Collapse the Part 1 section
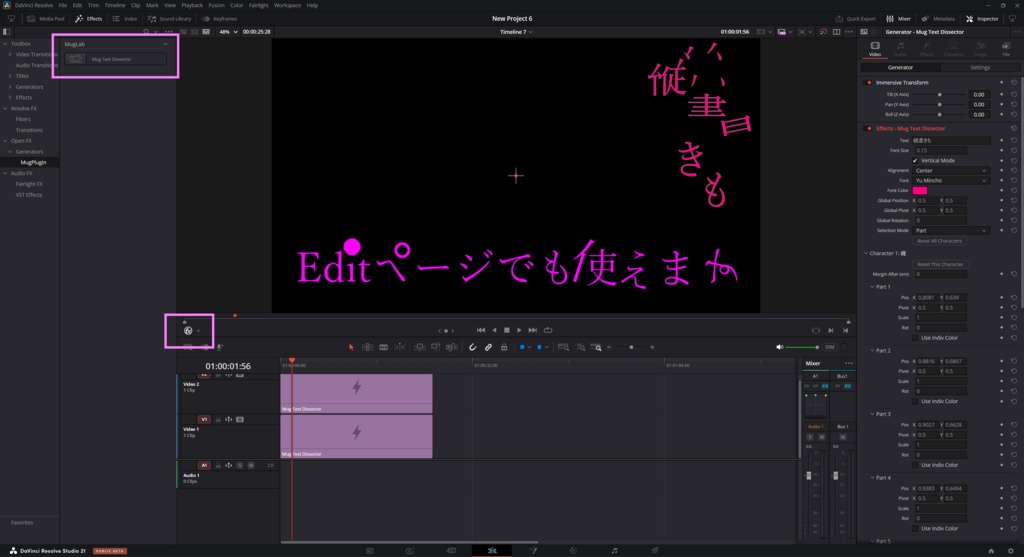Screen dimensions: 1024x557 tap(872, 287)
